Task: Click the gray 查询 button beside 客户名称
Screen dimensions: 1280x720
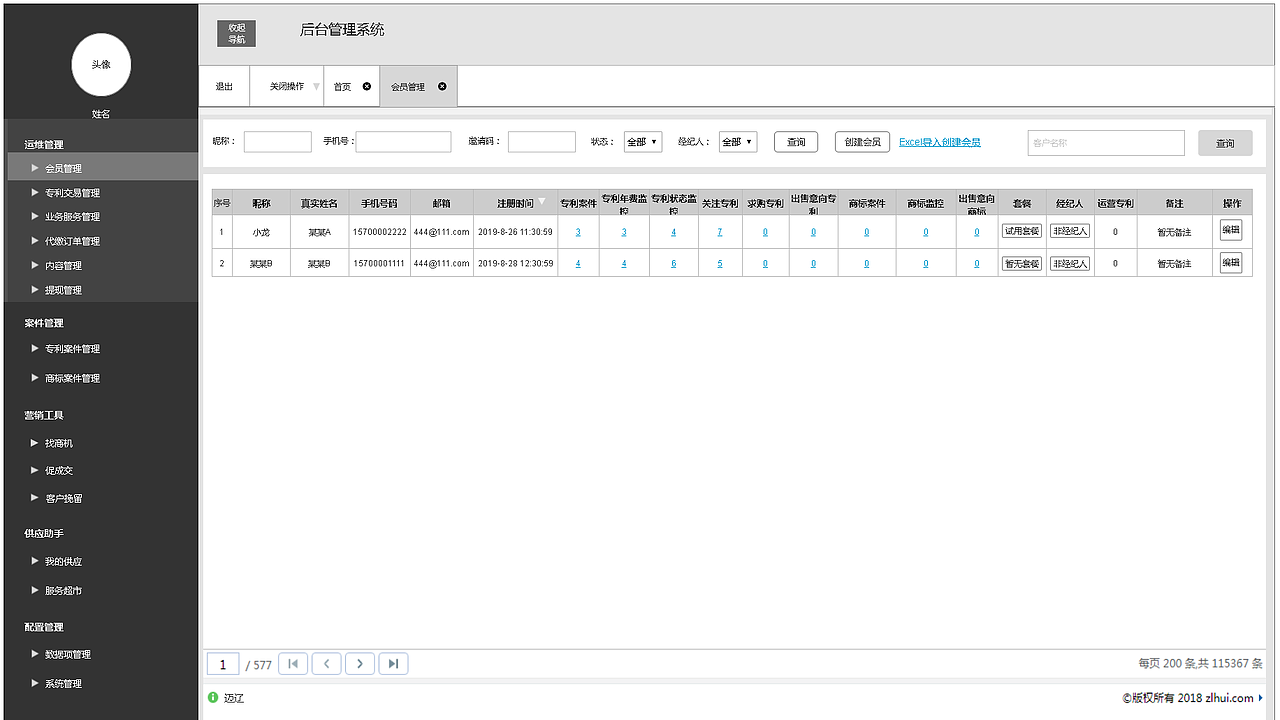Action: click(x=1225, y=143)
